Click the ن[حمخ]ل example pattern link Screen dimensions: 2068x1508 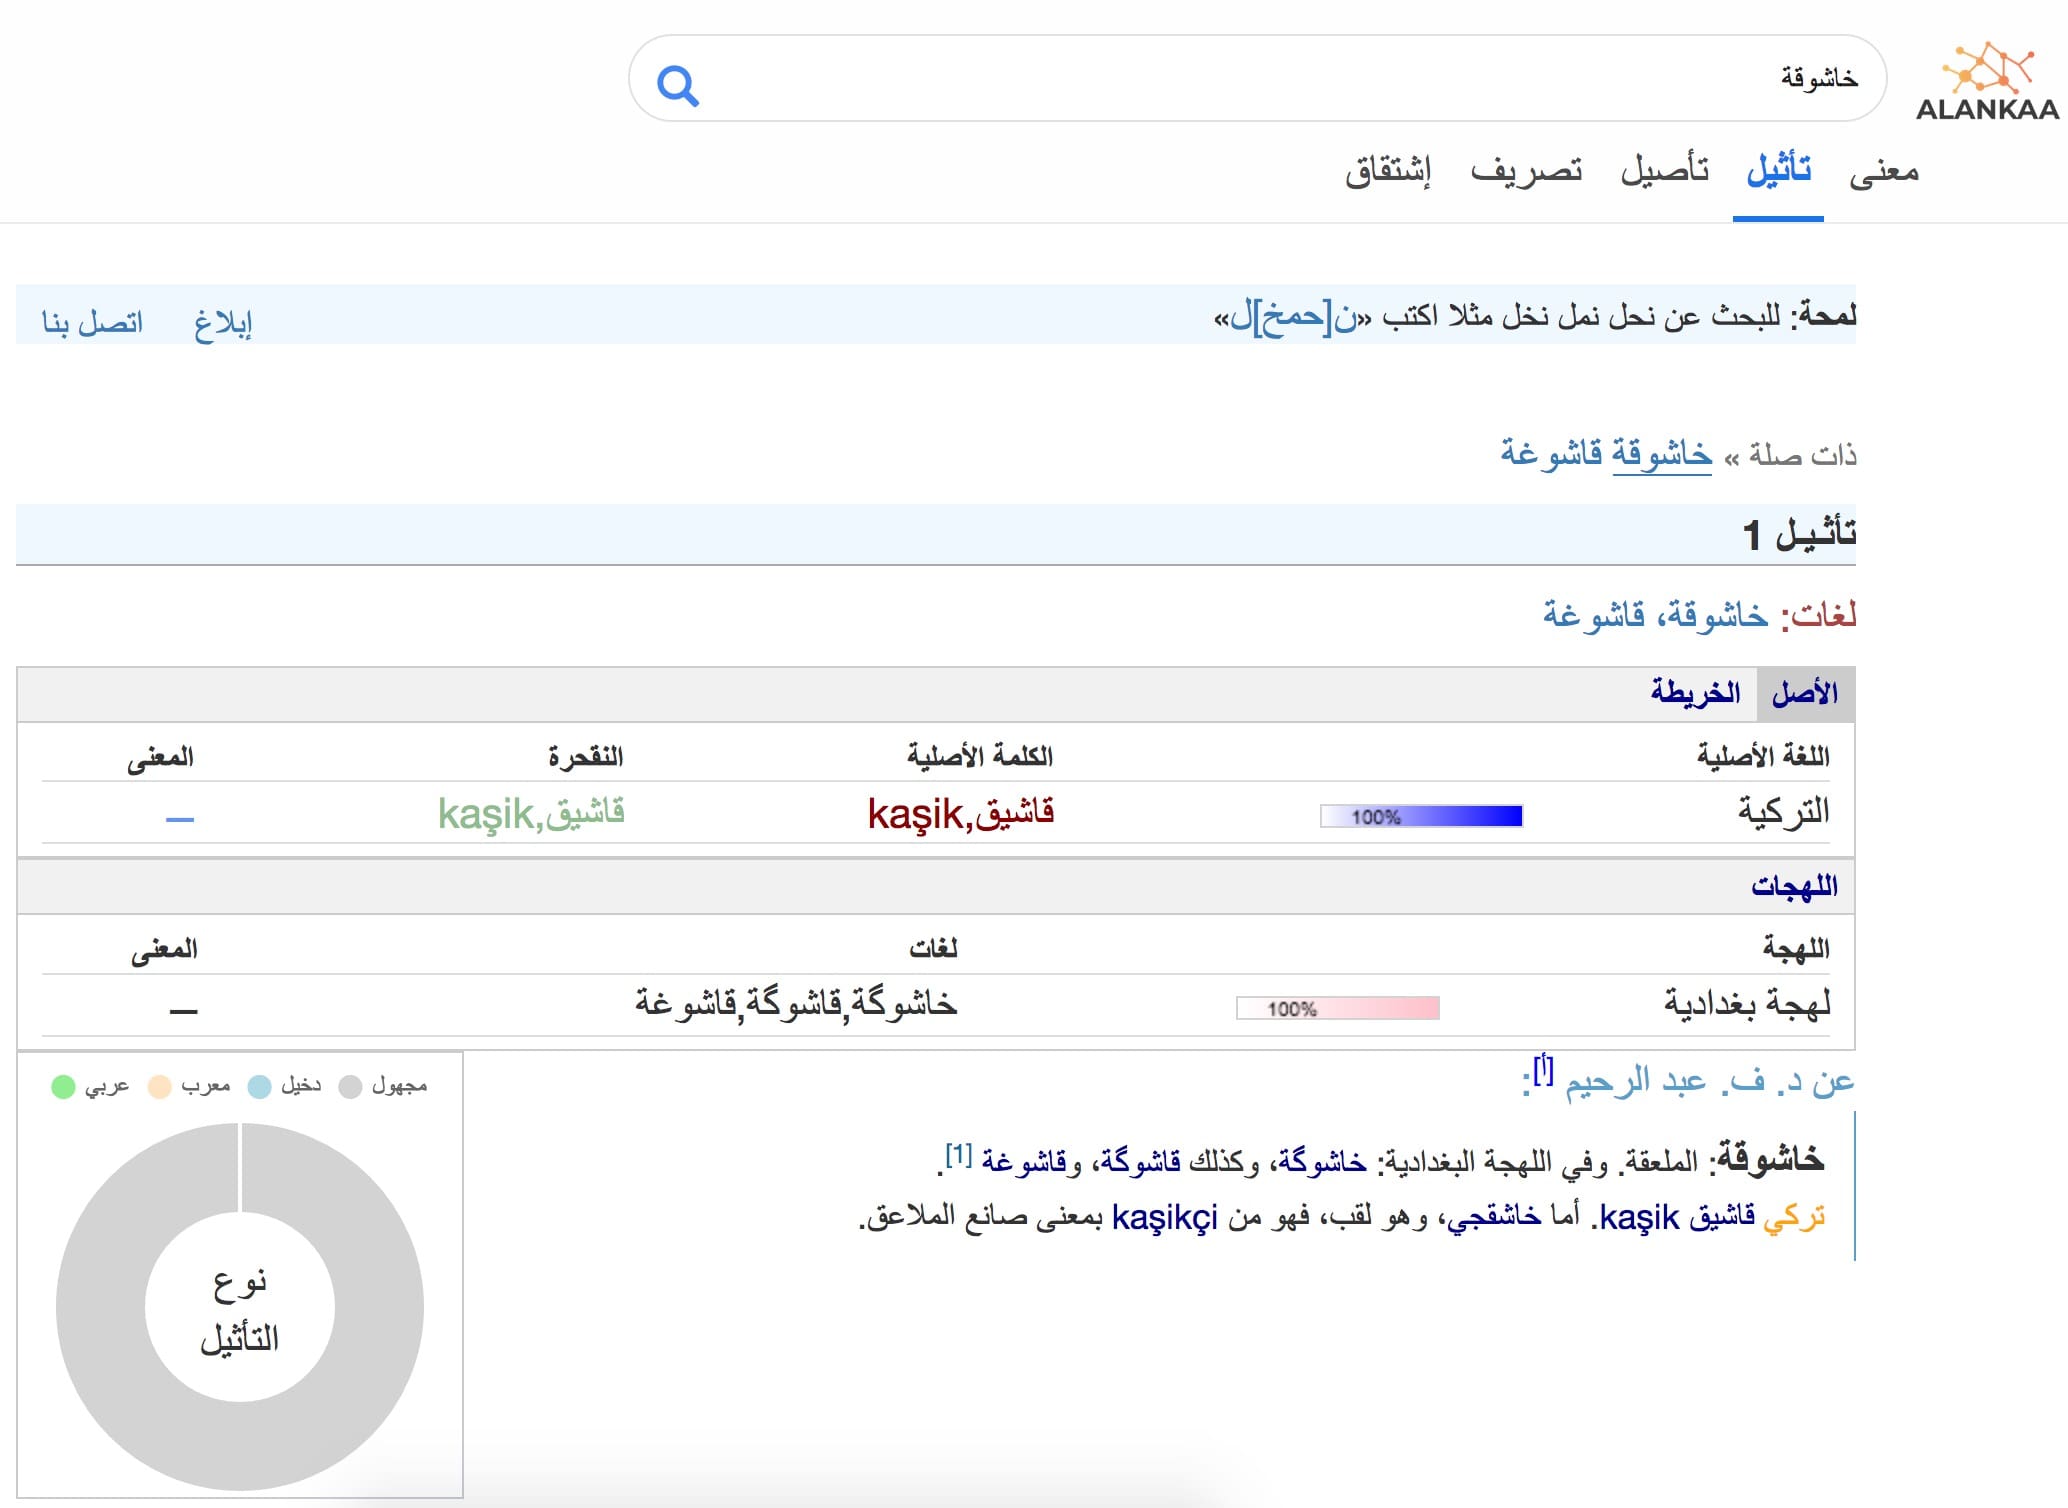tap(1295, 316)
